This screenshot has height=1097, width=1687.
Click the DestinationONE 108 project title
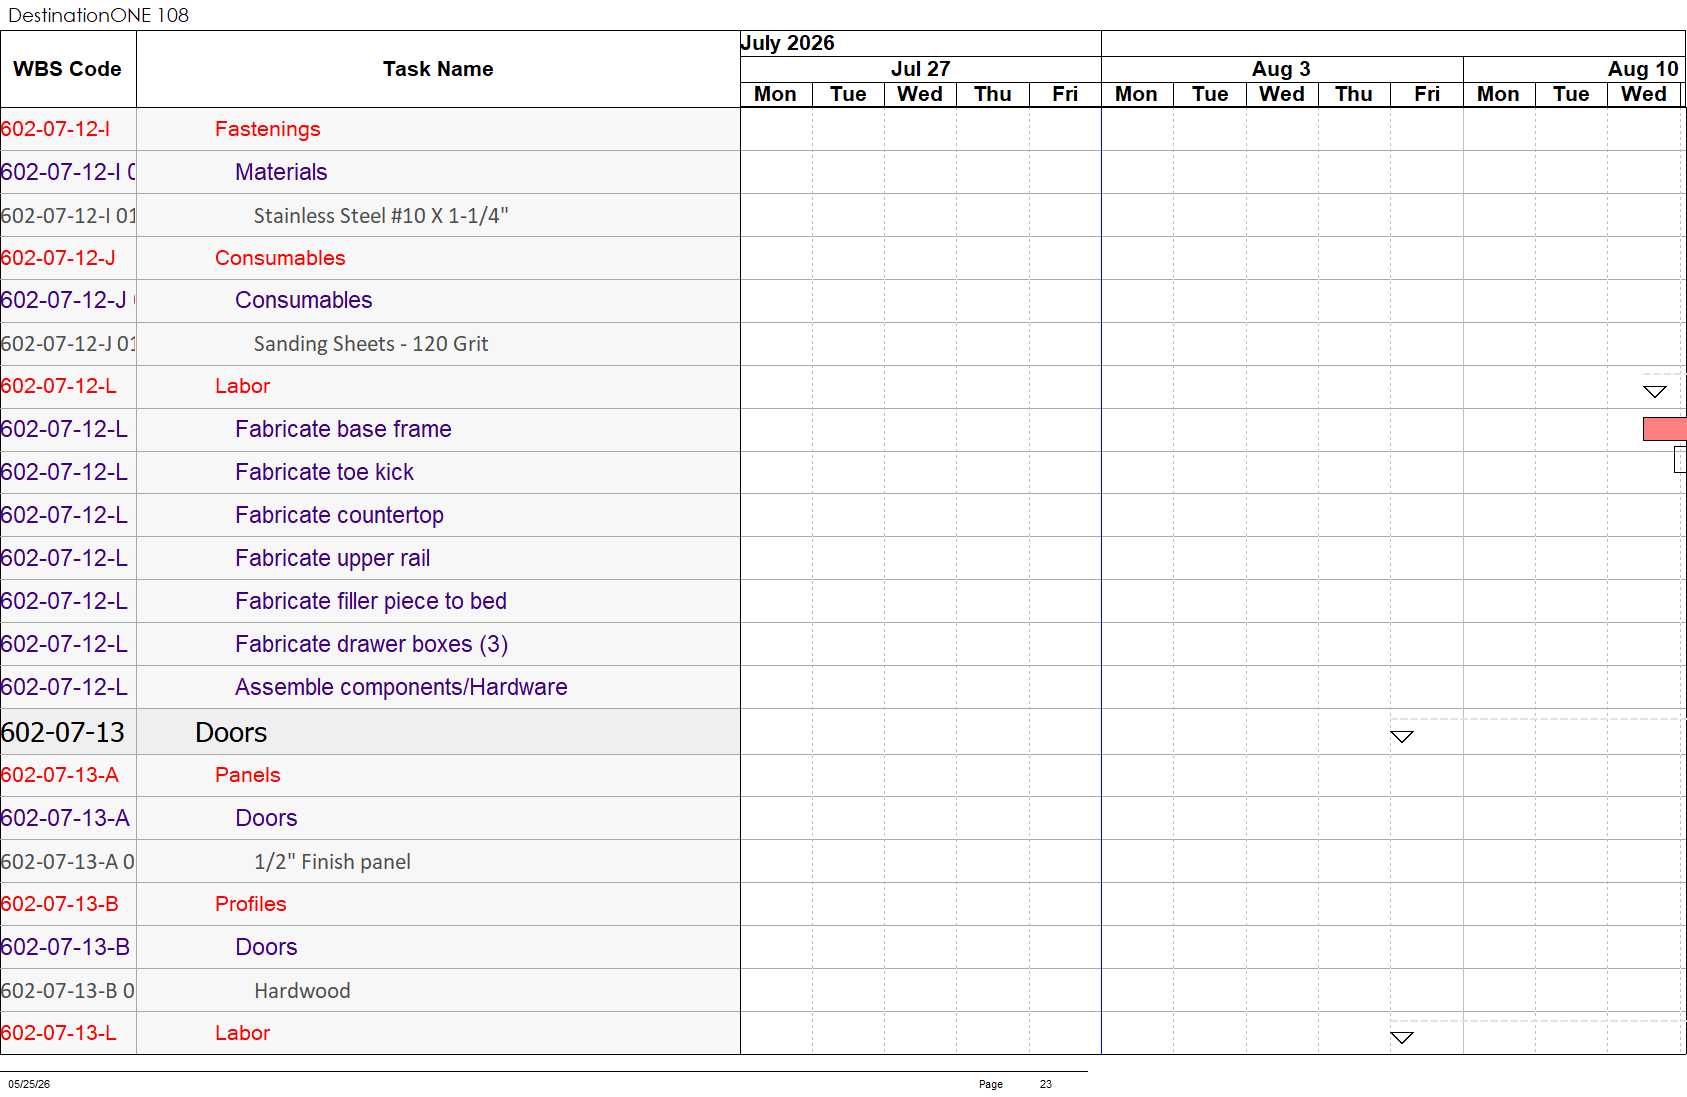click(98, 15)
